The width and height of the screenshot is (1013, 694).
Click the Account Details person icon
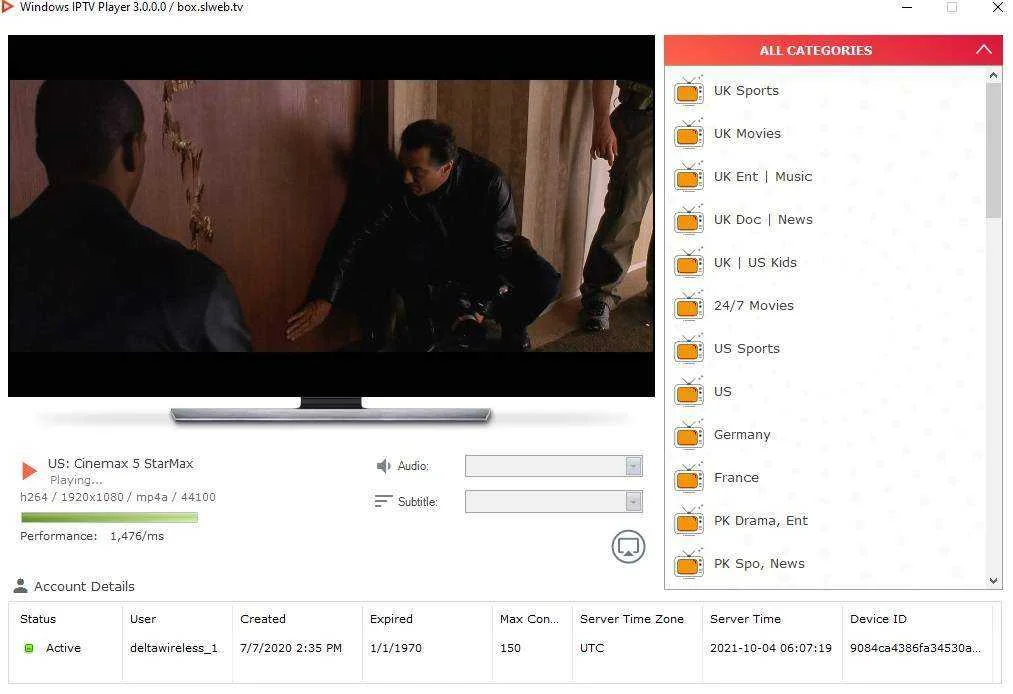click(x=21, y=586)
